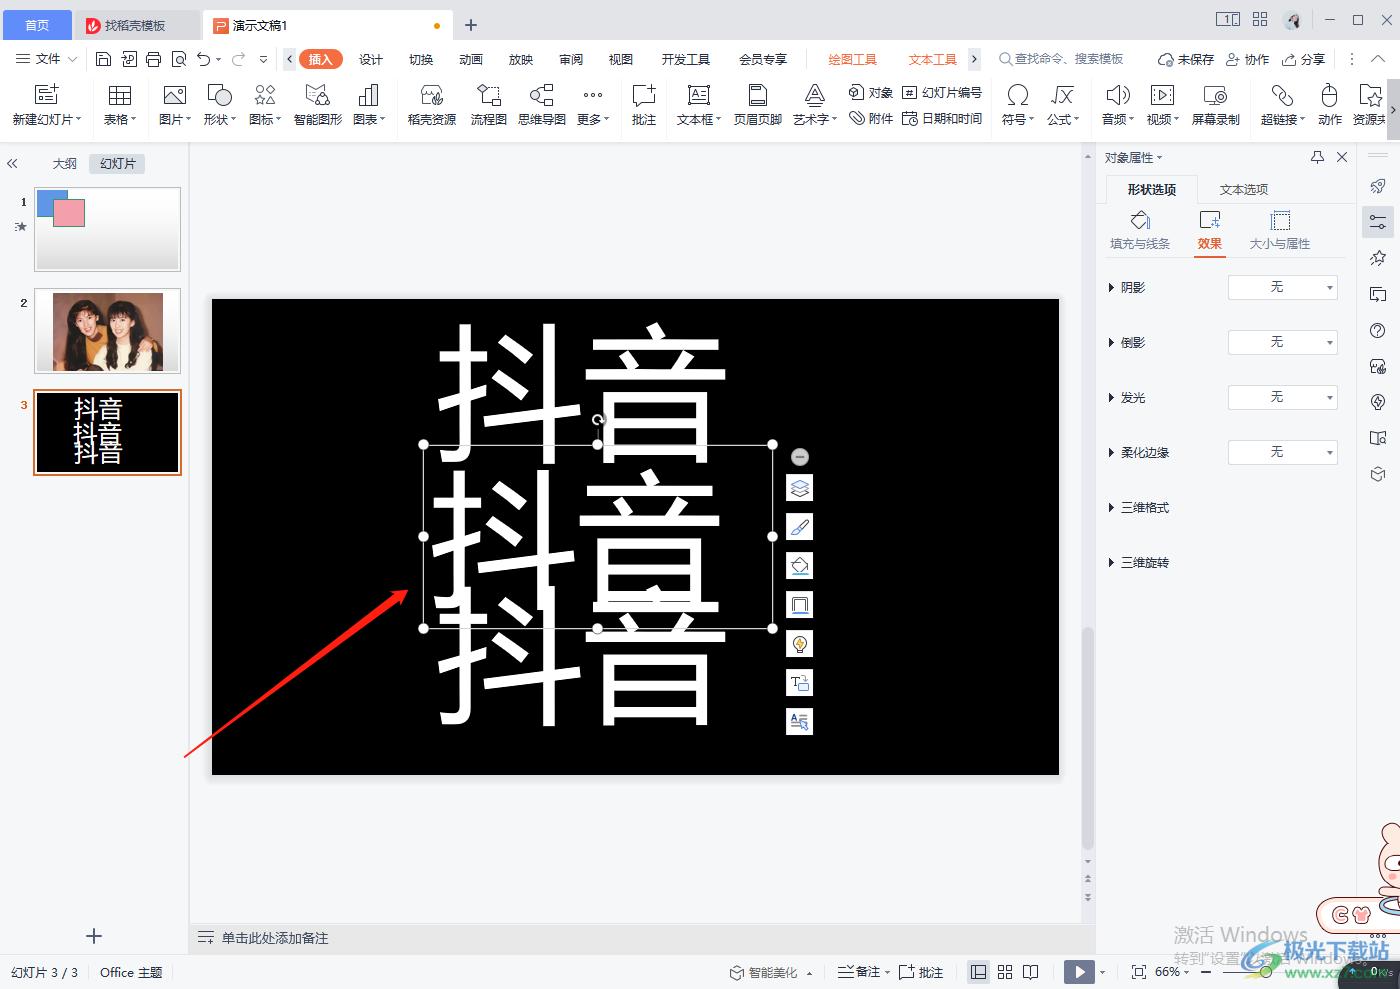Click the 动作 action icon
This screenshot has width=1400, height=989.
coord(1329,105)
